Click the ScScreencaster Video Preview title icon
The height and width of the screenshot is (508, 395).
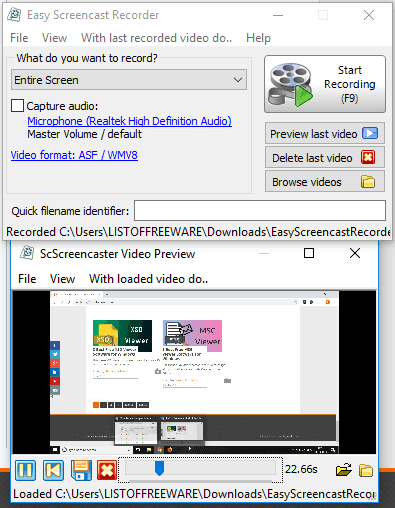pos(27,253)
